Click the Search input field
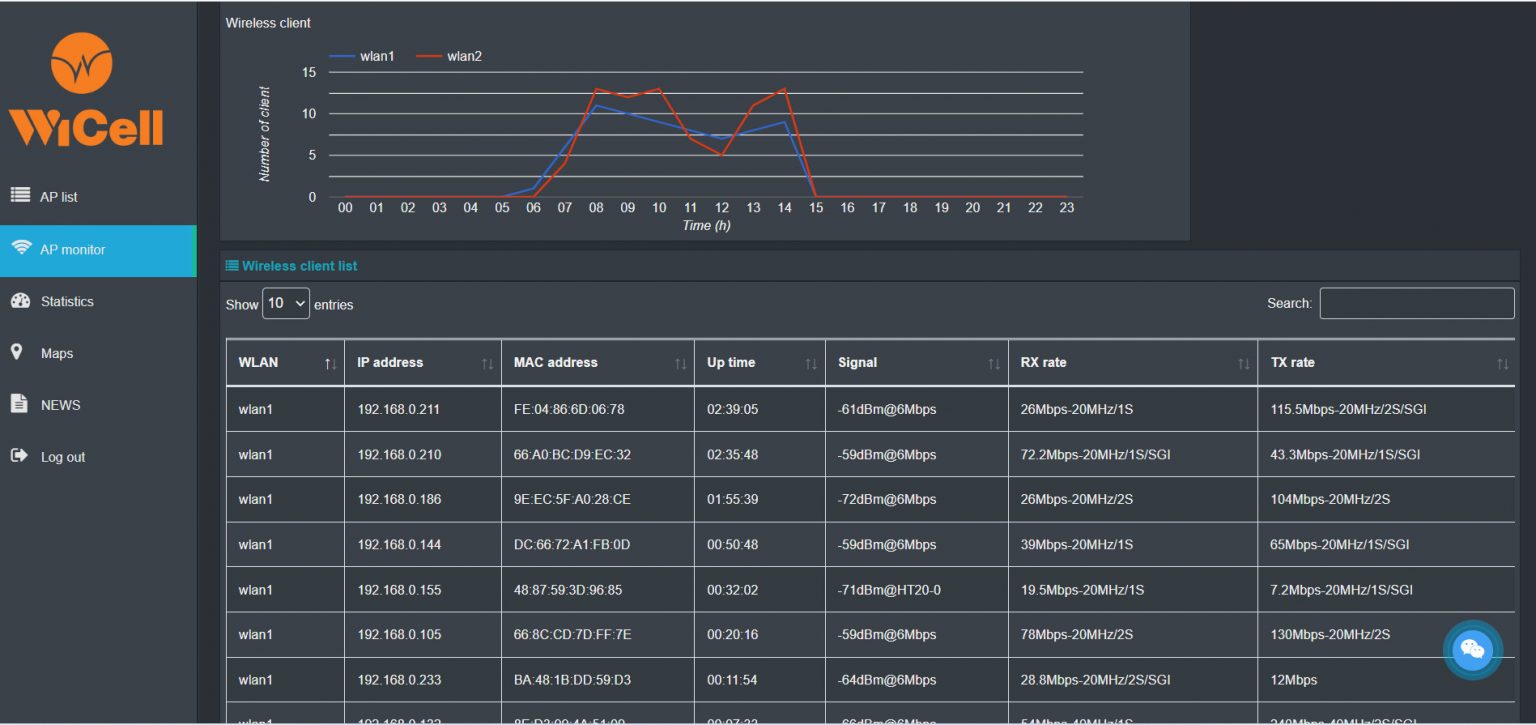Viewport: 1536px width, 725px height. (1417, 303)
